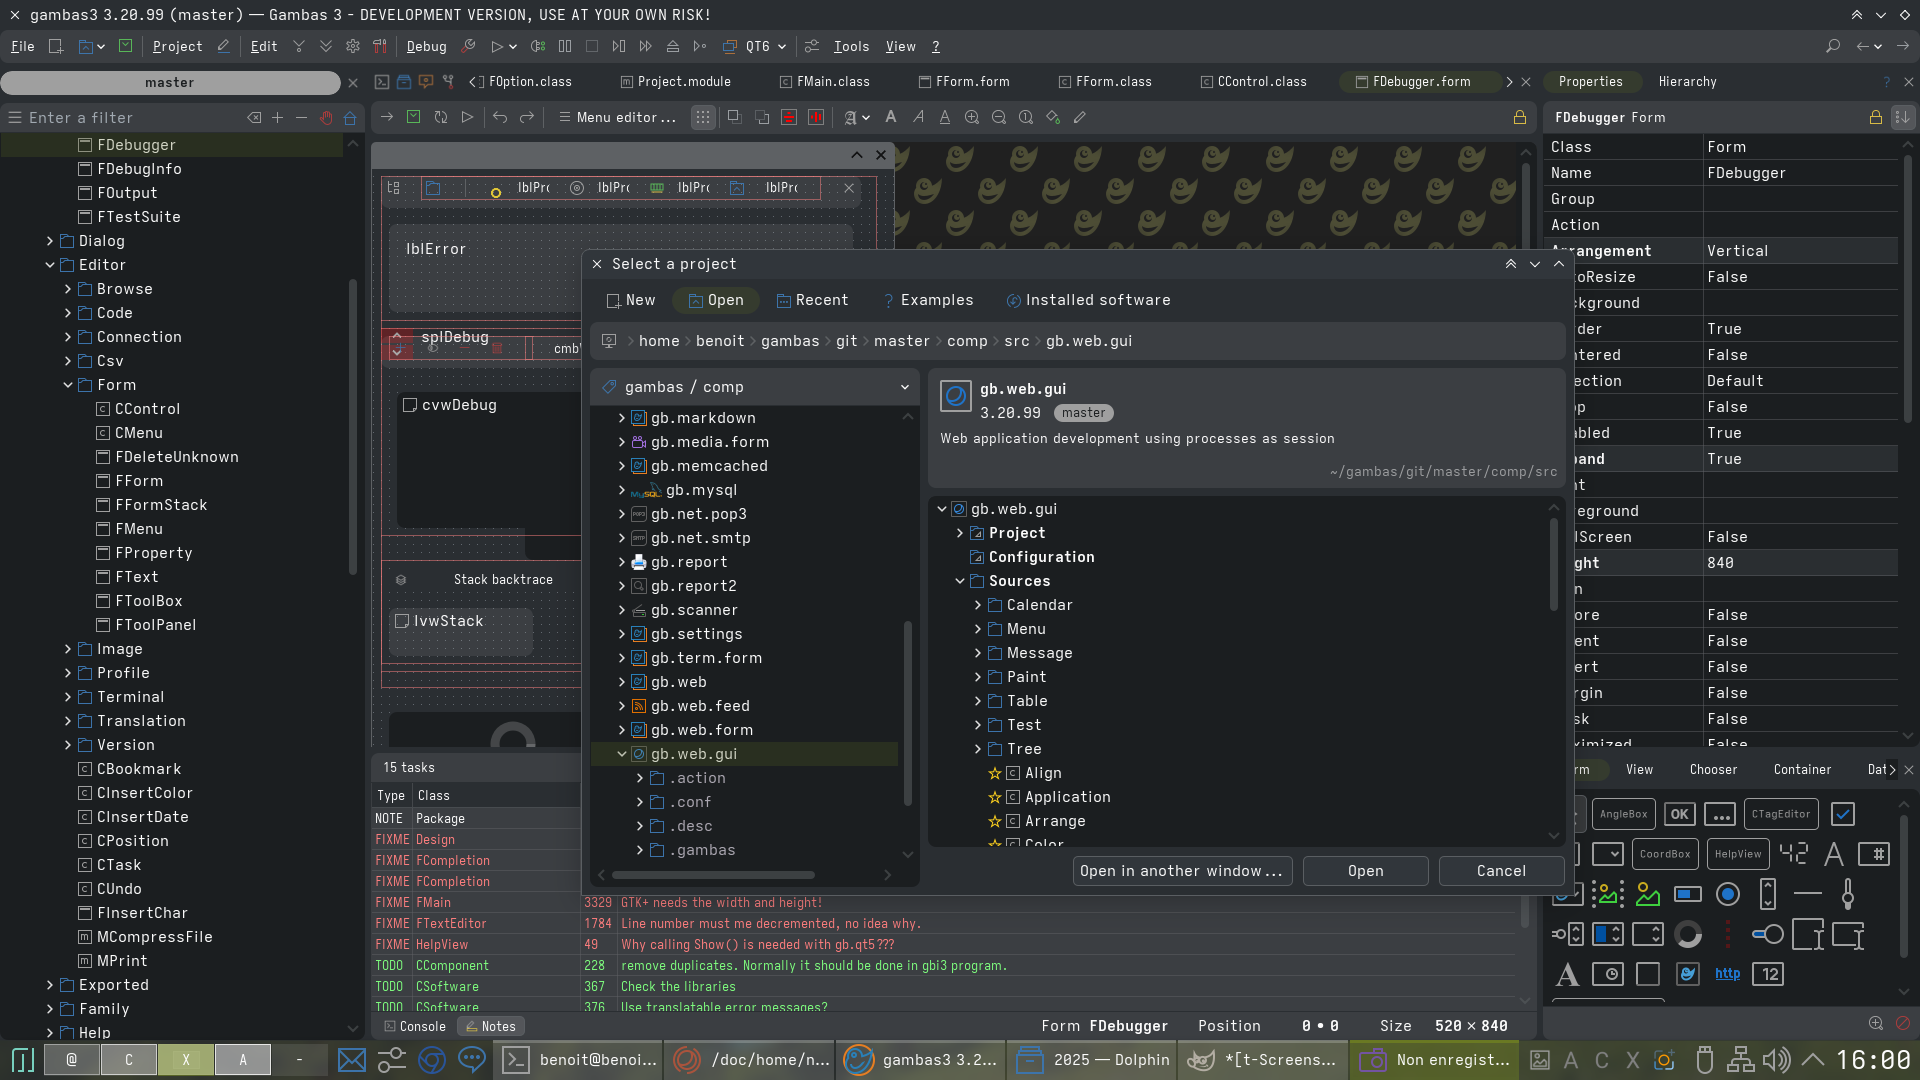Click the zoom in icon in form toolbar
This screenshot has width=1920, height=1080.
[972, 118]
